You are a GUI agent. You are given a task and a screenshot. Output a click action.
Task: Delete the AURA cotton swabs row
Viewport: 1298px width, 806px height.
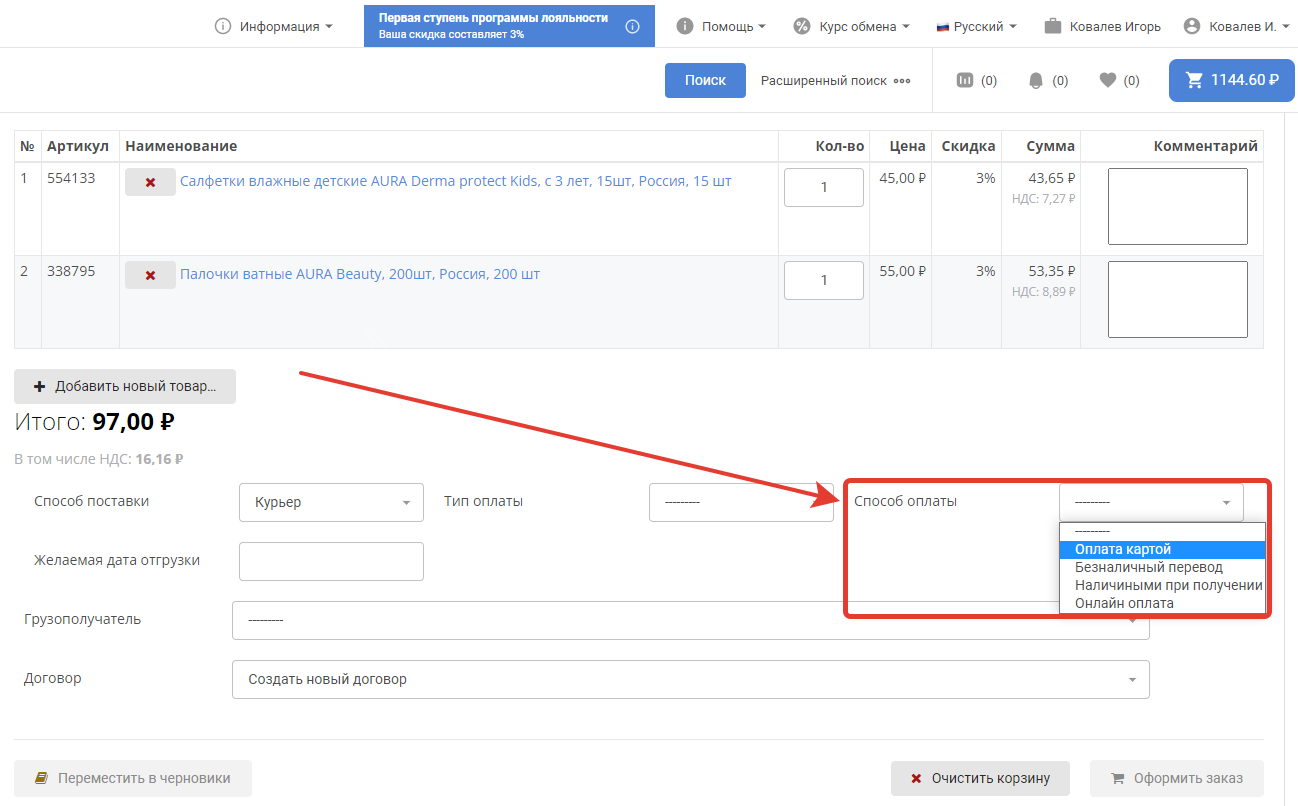(x=150, y=275)
